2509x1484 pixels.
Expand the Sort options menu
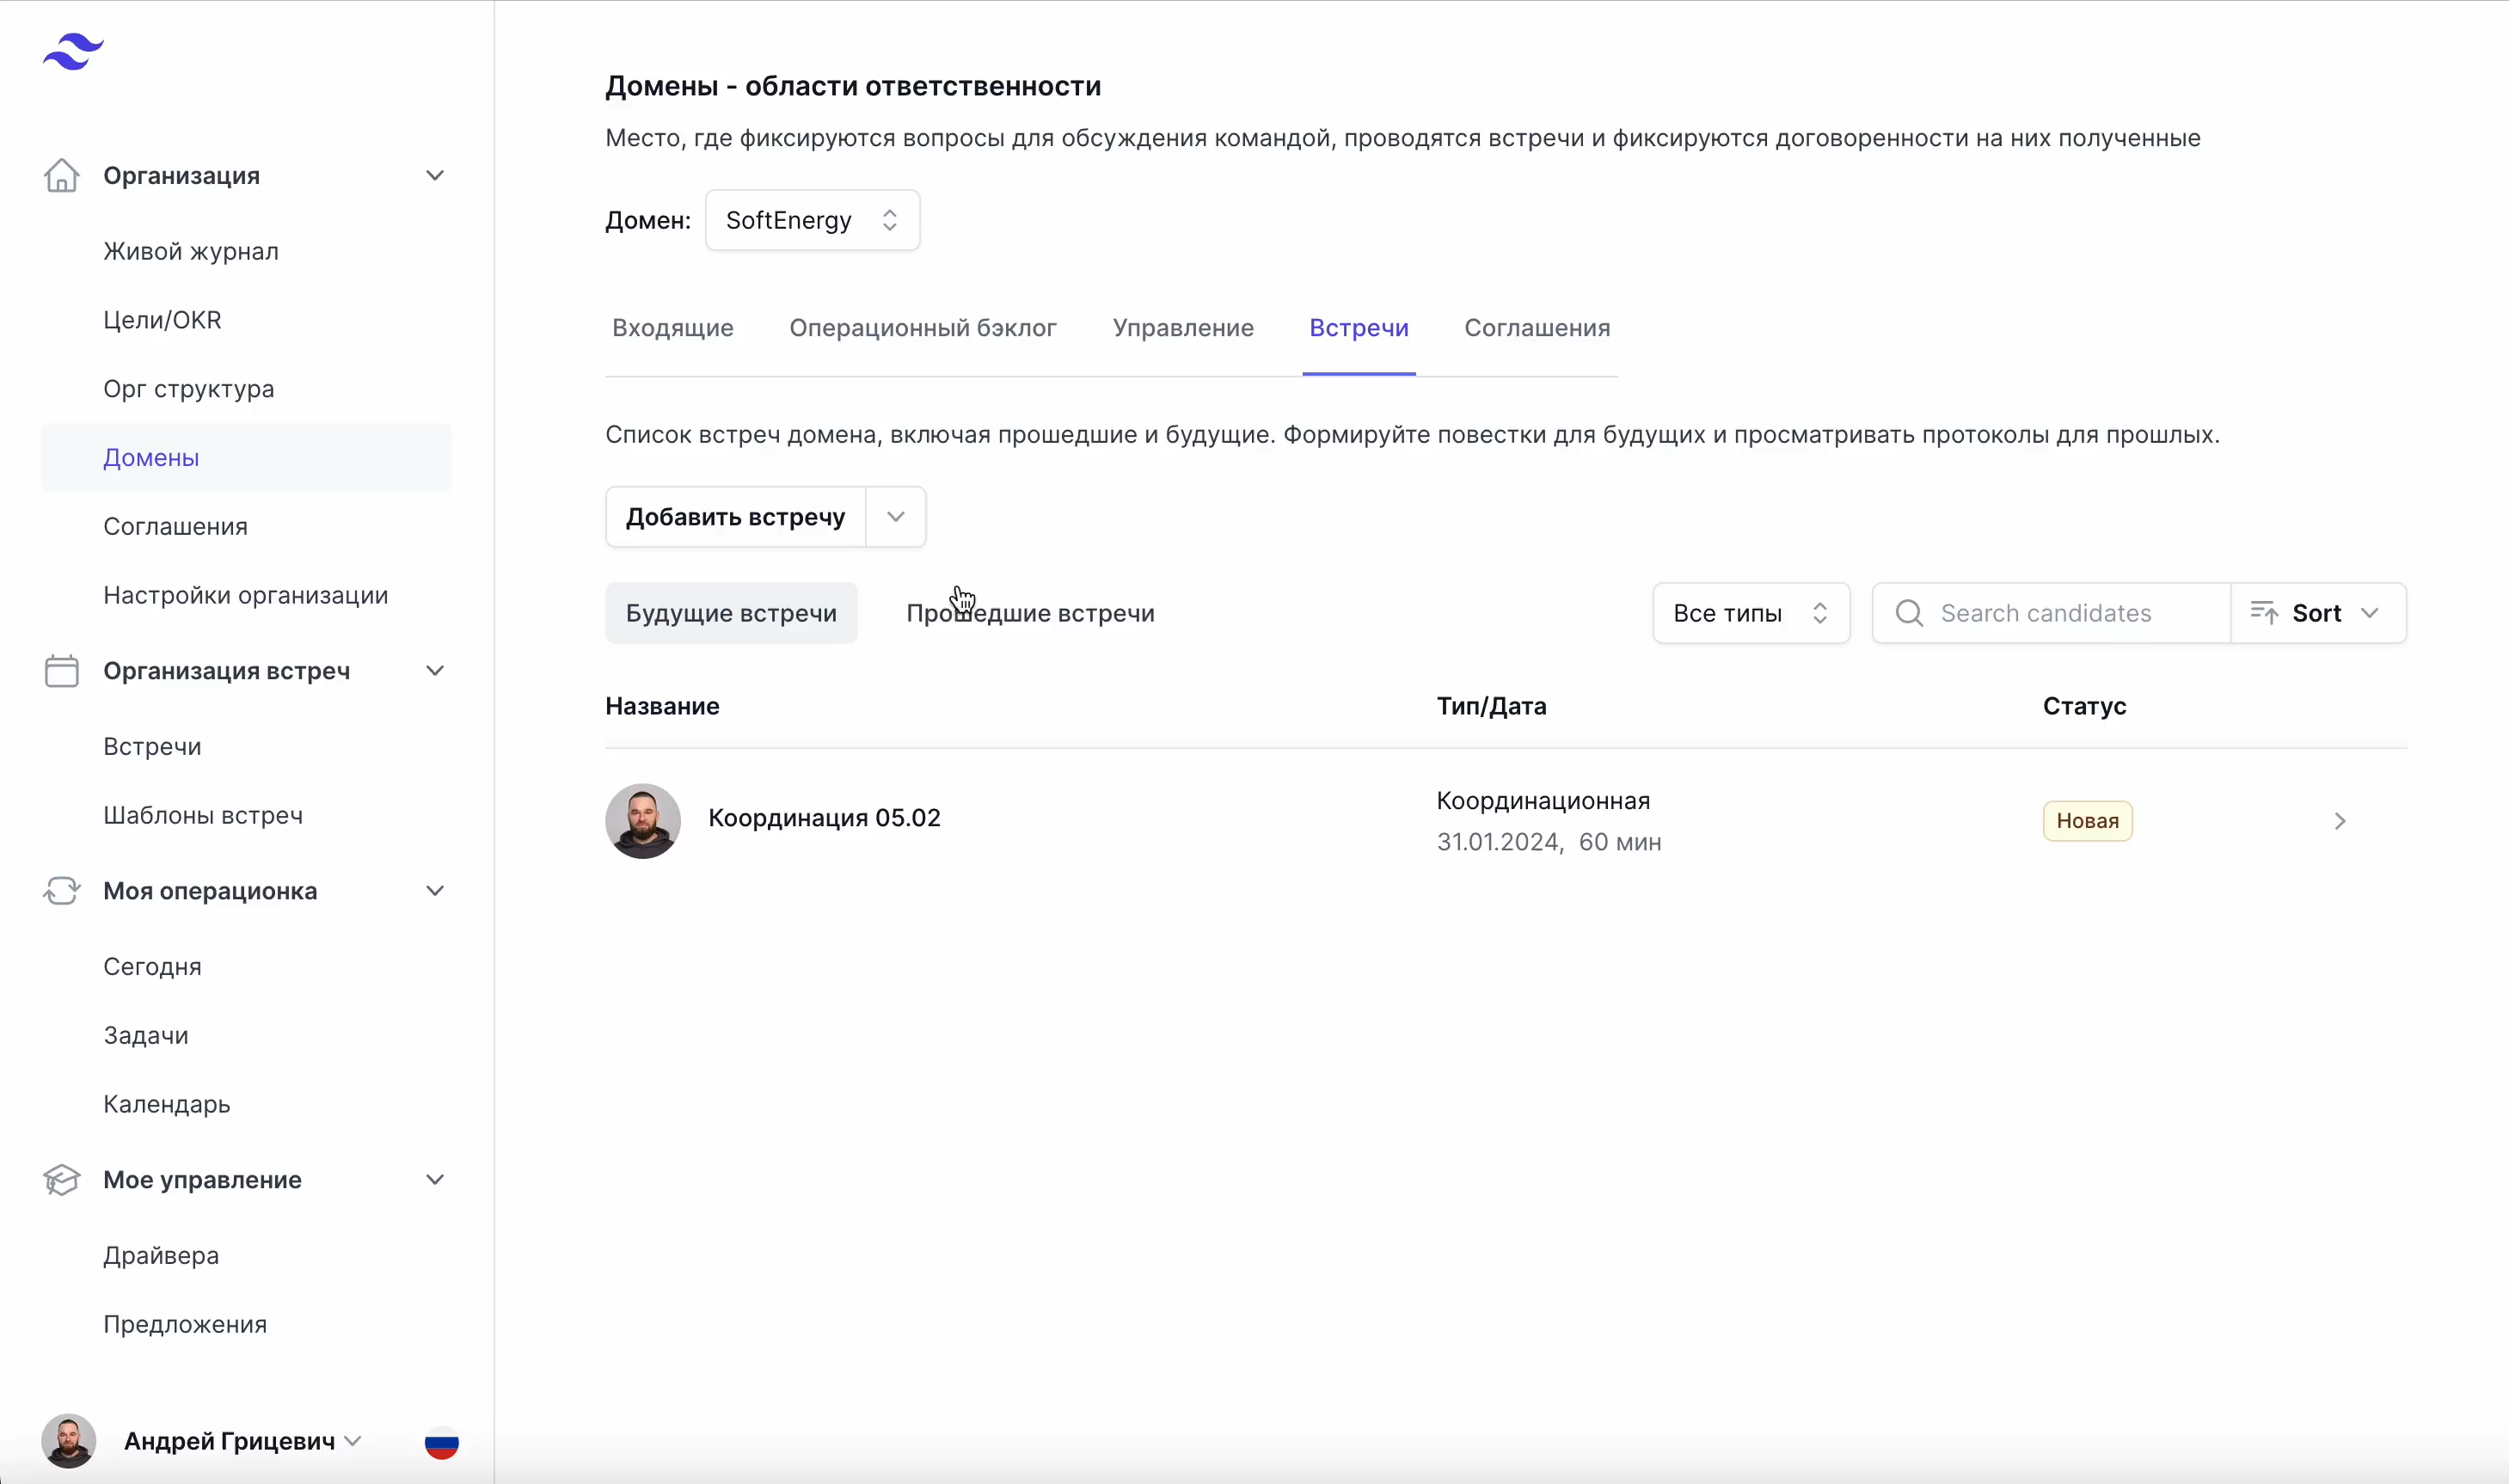click(2317, 613)
